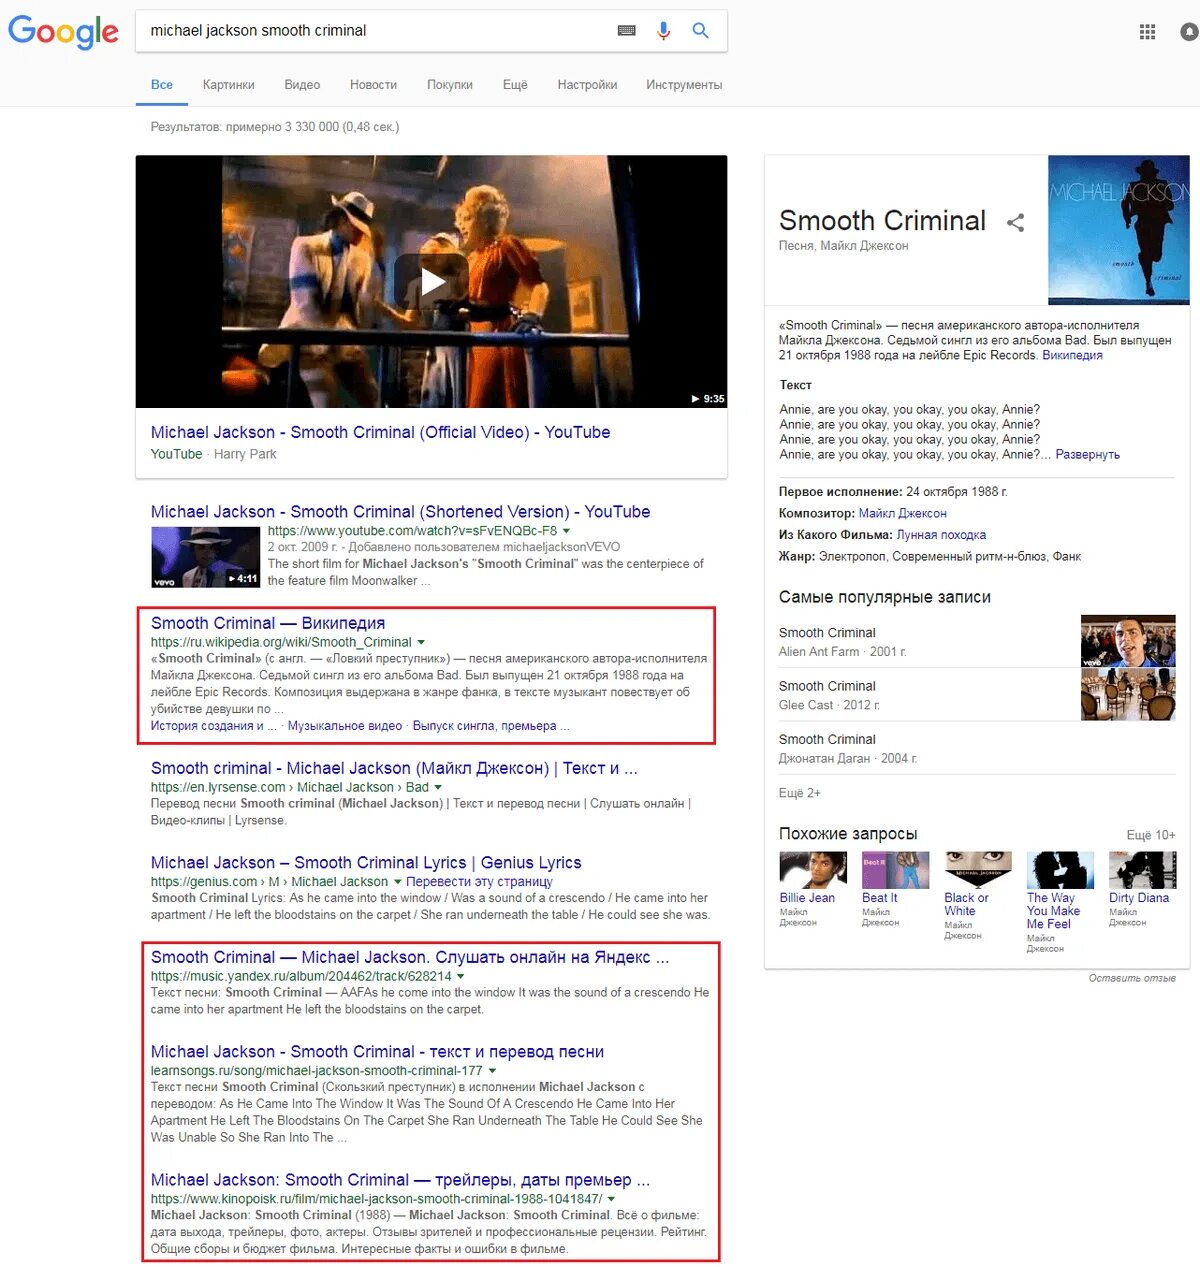This screenshot has height=1267, width=1200.
Task: Start voice search with the microphone icon
Action: tap(663, 31)
